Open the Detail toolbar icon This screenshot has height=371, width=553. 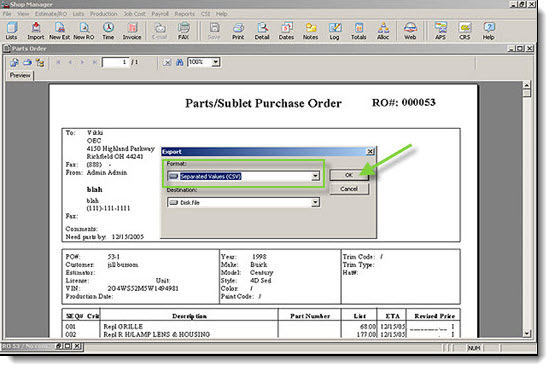click(262, 31)
